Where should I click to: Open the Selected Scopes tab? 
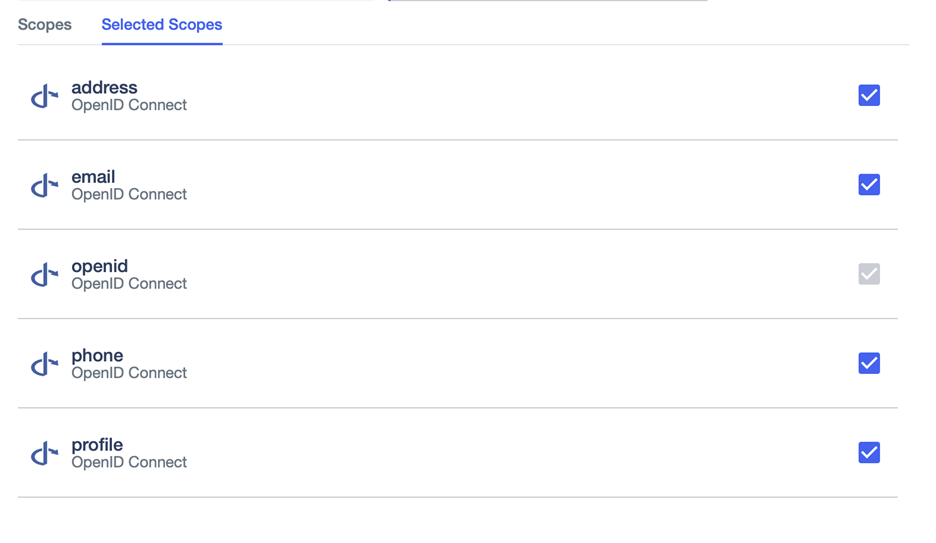pyautogui.click(x=162, y=25)
